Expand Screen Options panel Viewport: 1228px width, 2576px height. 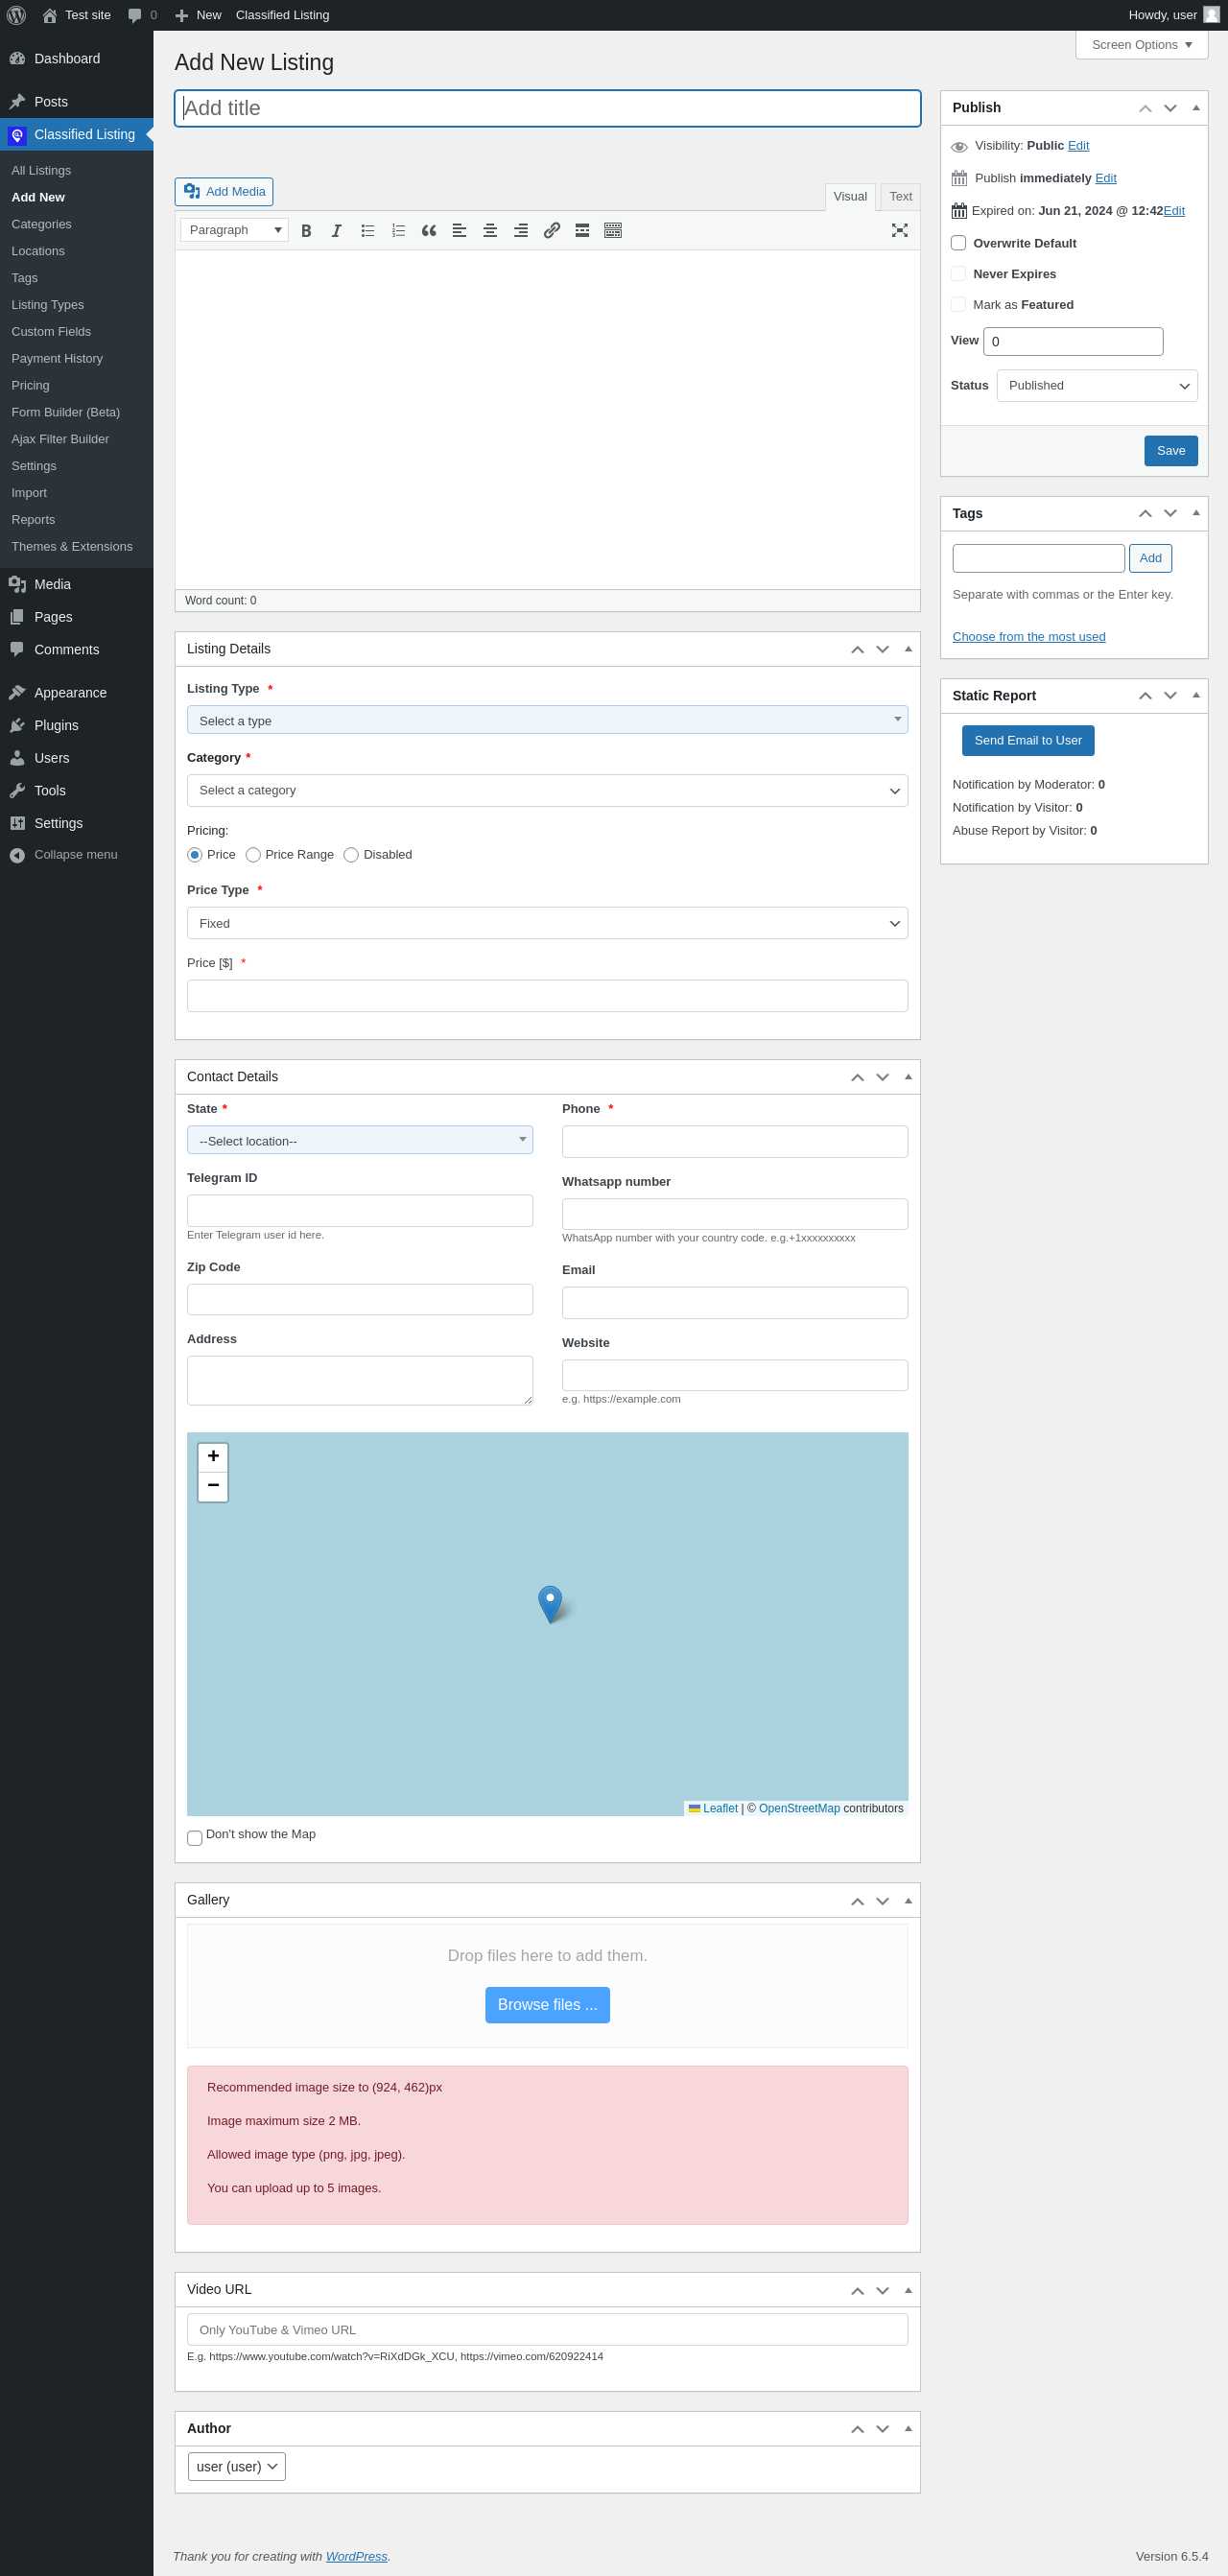click(1141, 45)
